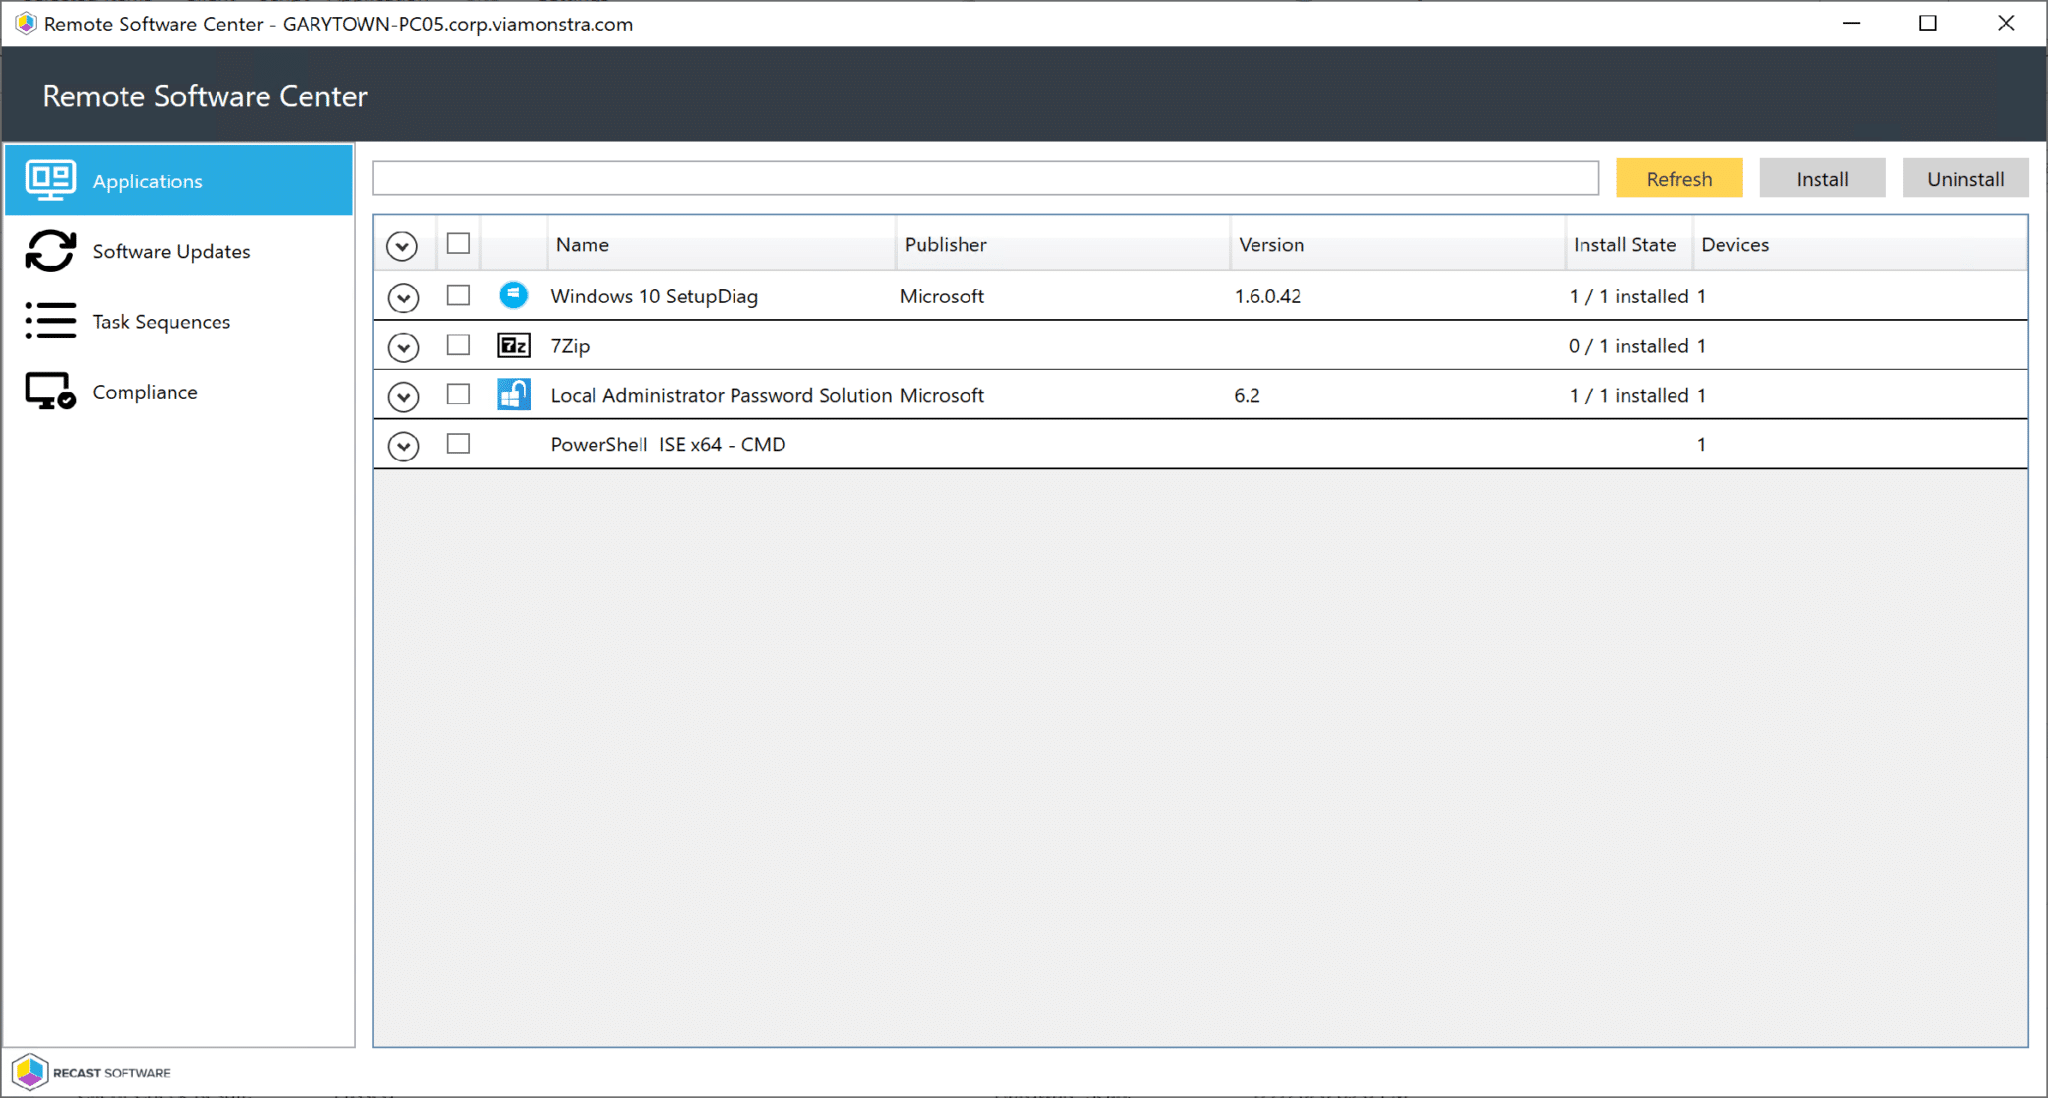
Task: Click Devices value 1 in PowerShell ISE row
Action: (x=1701, y=444)
